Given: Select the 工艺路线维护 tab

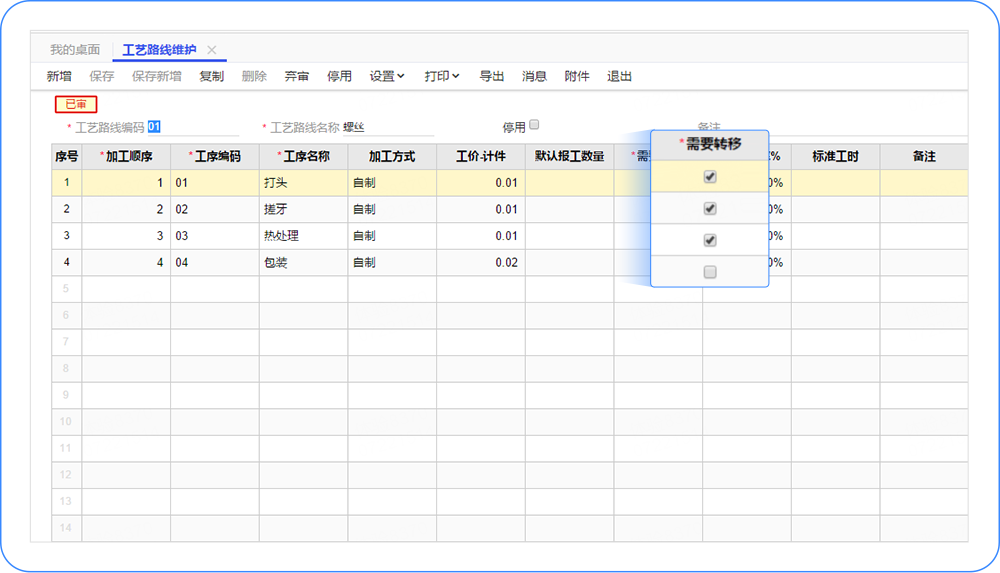Looking at the screenshot, I should click(x=159, y=50).
